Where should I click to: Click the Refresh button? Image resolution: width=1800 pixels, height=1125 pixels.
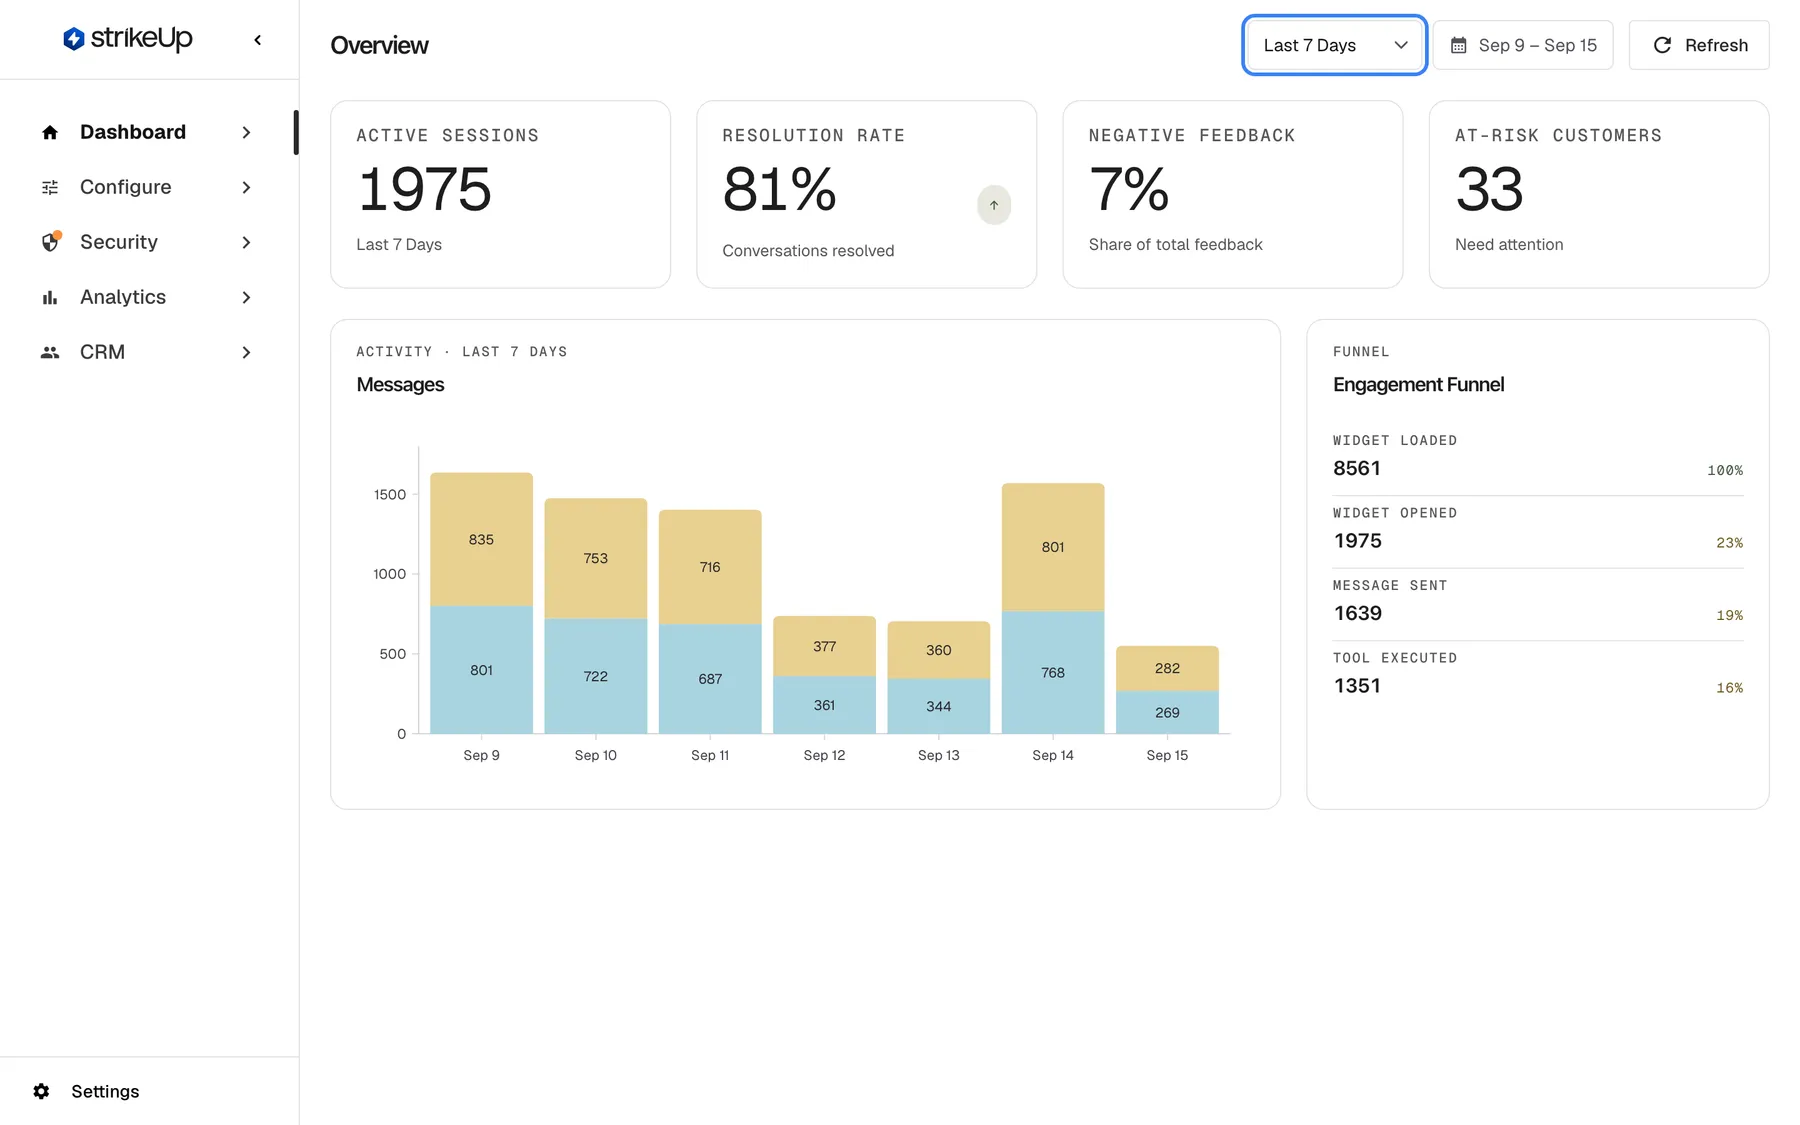[1699, 45]
